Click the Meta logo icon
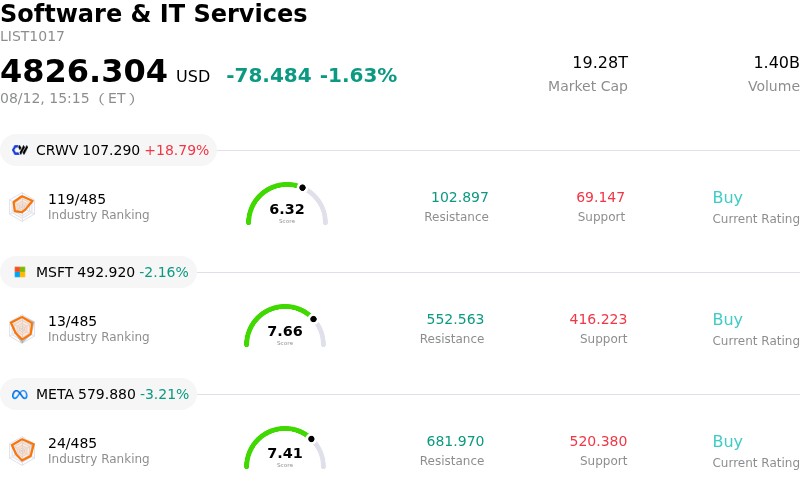This screenshot has height=488, width=800. coord(20,394)
